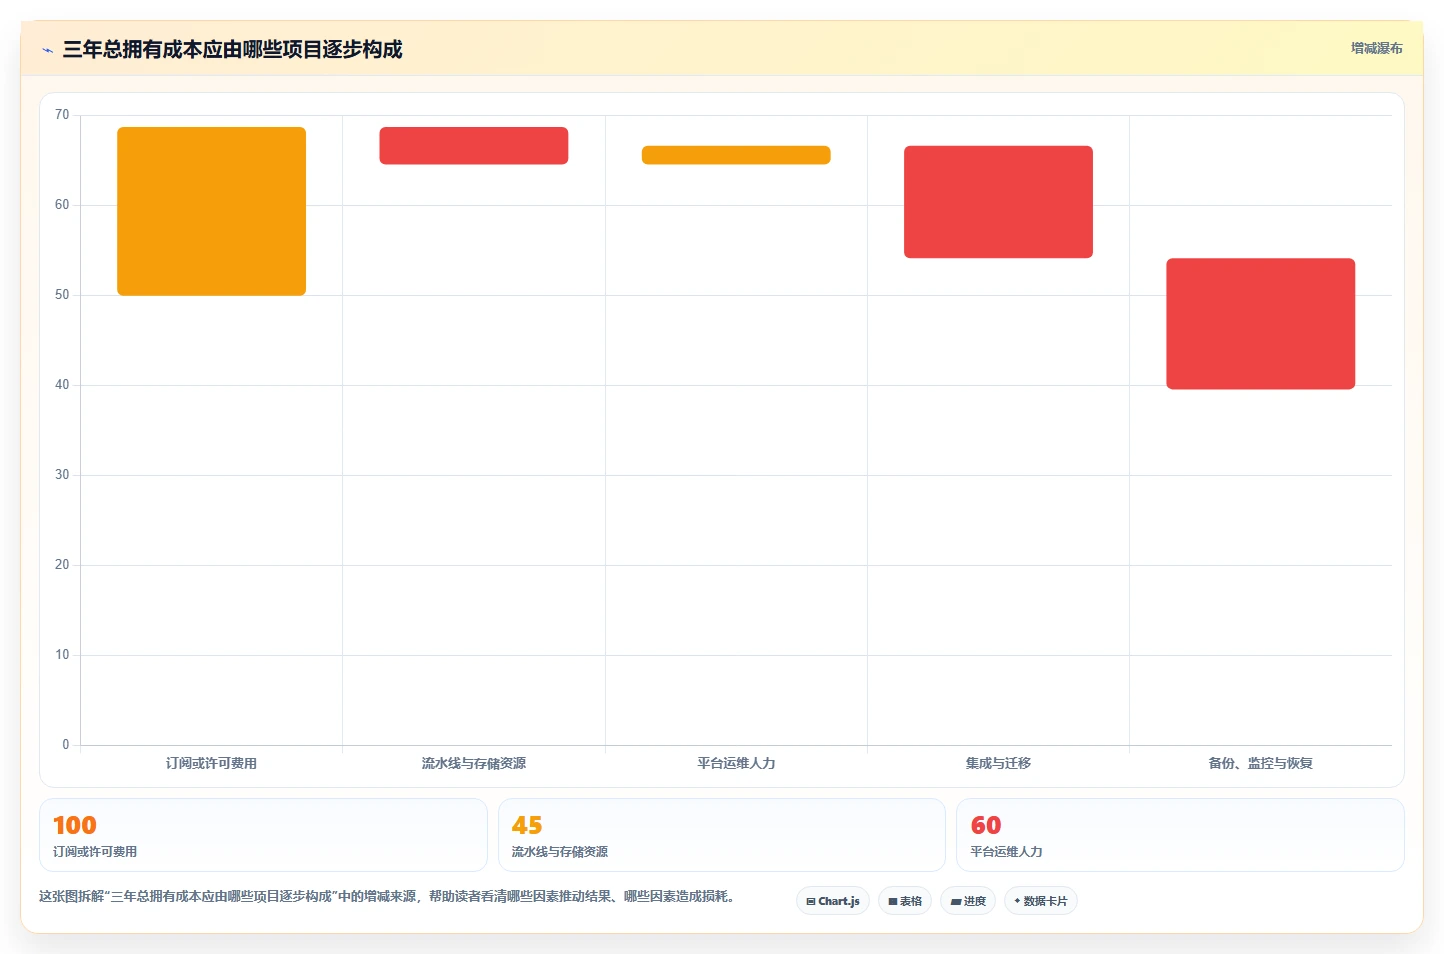The width and height of the screenshot is (1444, 954).
Task: Click the description text beginning 这张图拆解
Action: (x=390, y=896)
